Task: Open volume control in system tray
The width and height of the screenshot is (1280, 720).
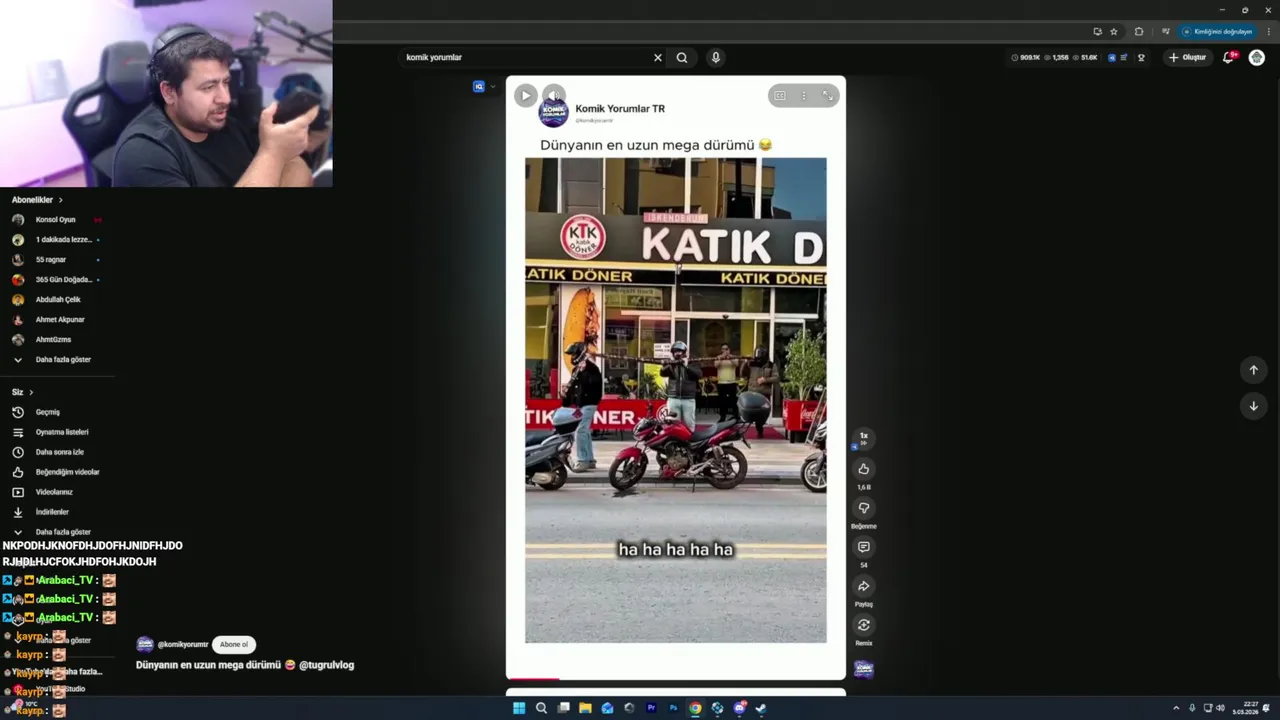Action: click(1221, 708)
